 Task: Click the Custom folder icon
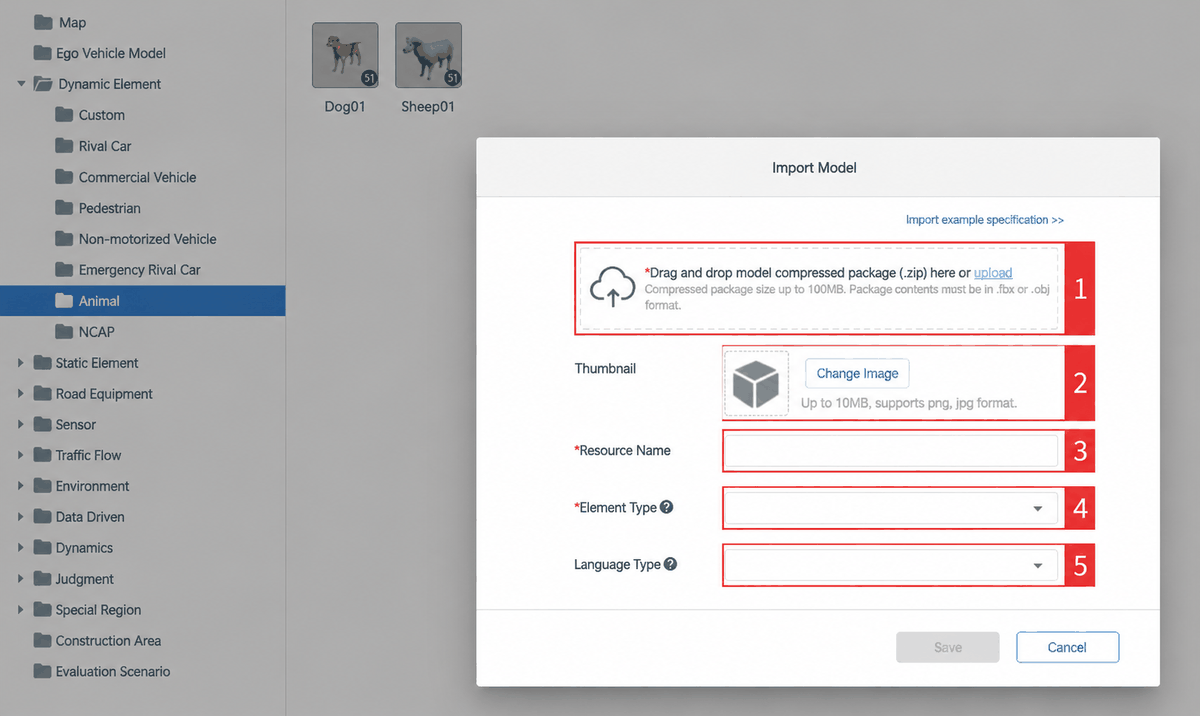pos(64,115)
